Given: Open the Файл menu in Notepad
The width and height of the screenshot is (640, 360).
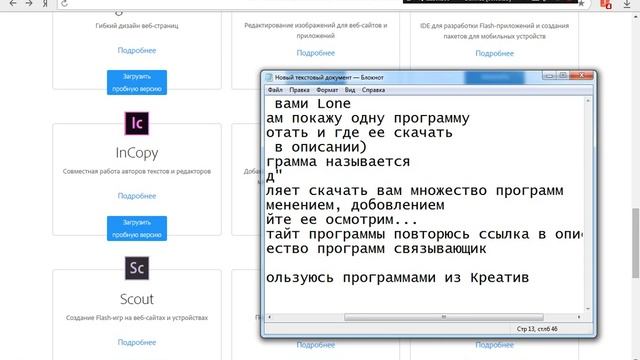Looking at the screenshot, I should 275,90.
